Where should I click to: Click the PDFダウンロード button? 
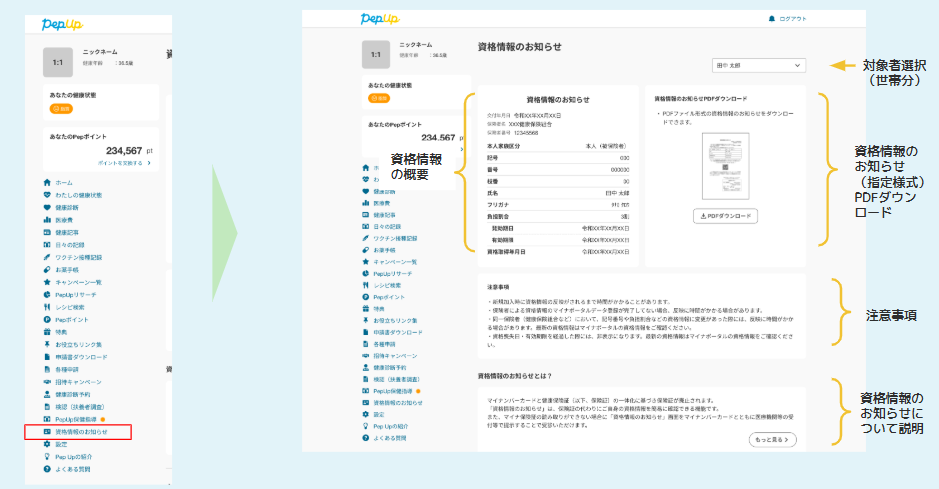725,216
